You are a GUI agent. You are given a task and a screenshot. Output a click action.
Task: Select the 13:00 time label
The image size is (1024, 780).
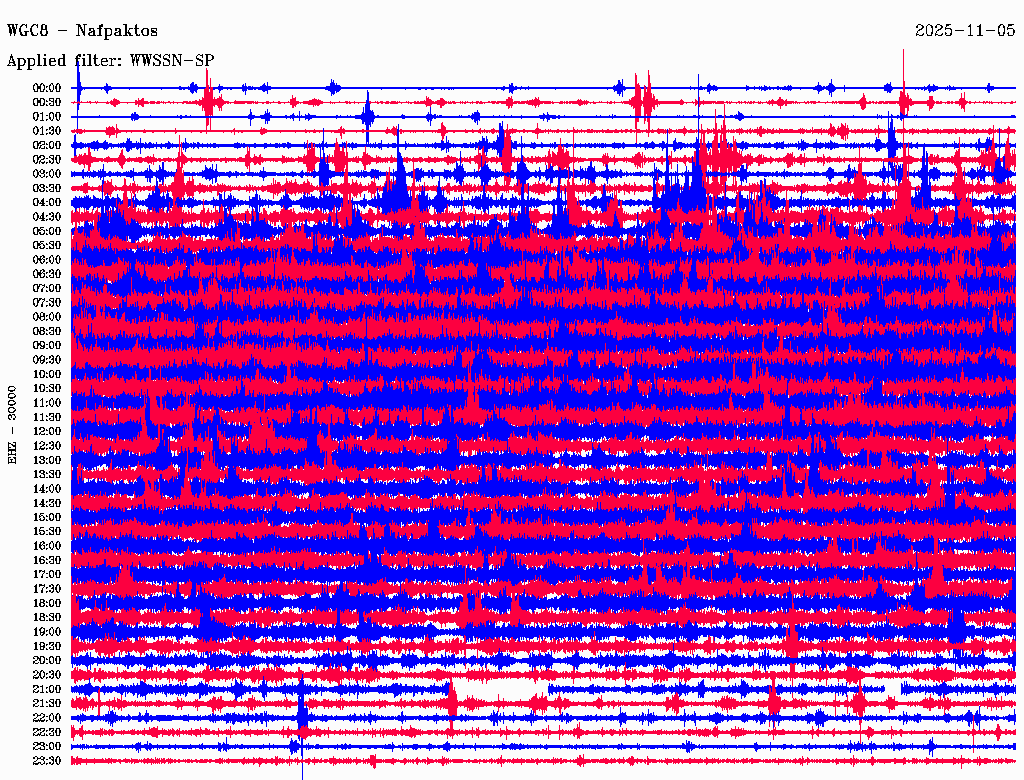coord(47,460)
